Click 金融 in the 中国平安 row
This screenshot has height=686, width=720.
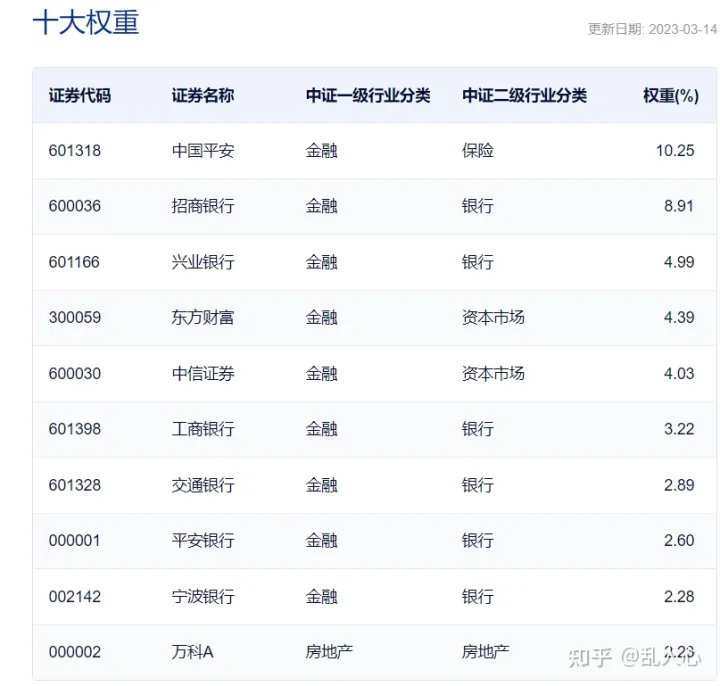coord(321,151)
